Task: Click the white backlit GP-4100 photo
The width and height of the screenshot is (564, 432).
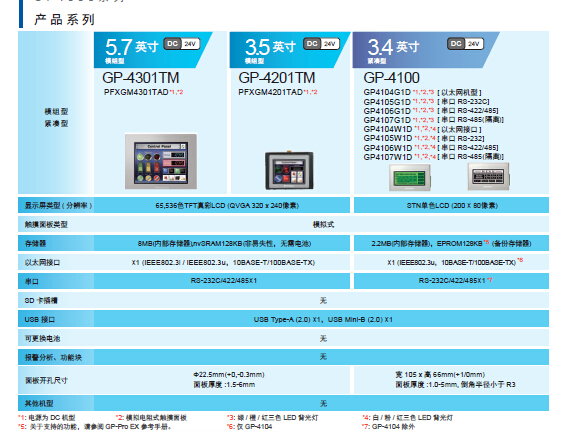Action: click(x=488, y=176)
